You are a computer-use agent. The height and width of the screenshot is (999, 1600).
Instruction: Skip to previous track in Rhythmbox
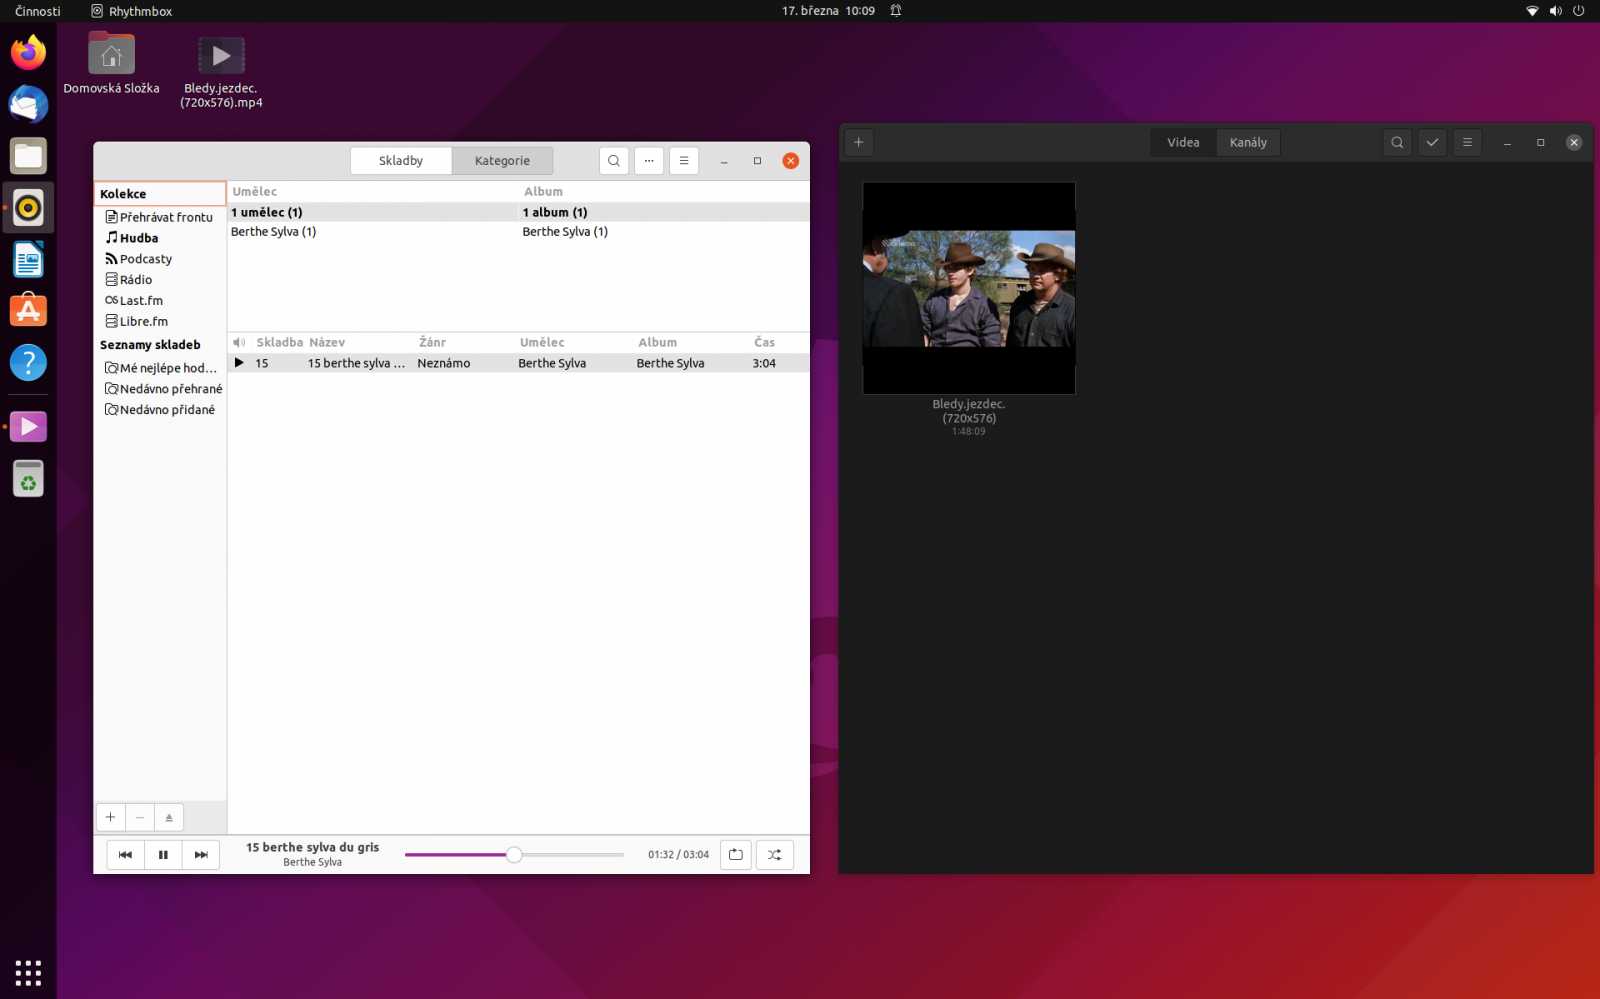click(125, 855)
